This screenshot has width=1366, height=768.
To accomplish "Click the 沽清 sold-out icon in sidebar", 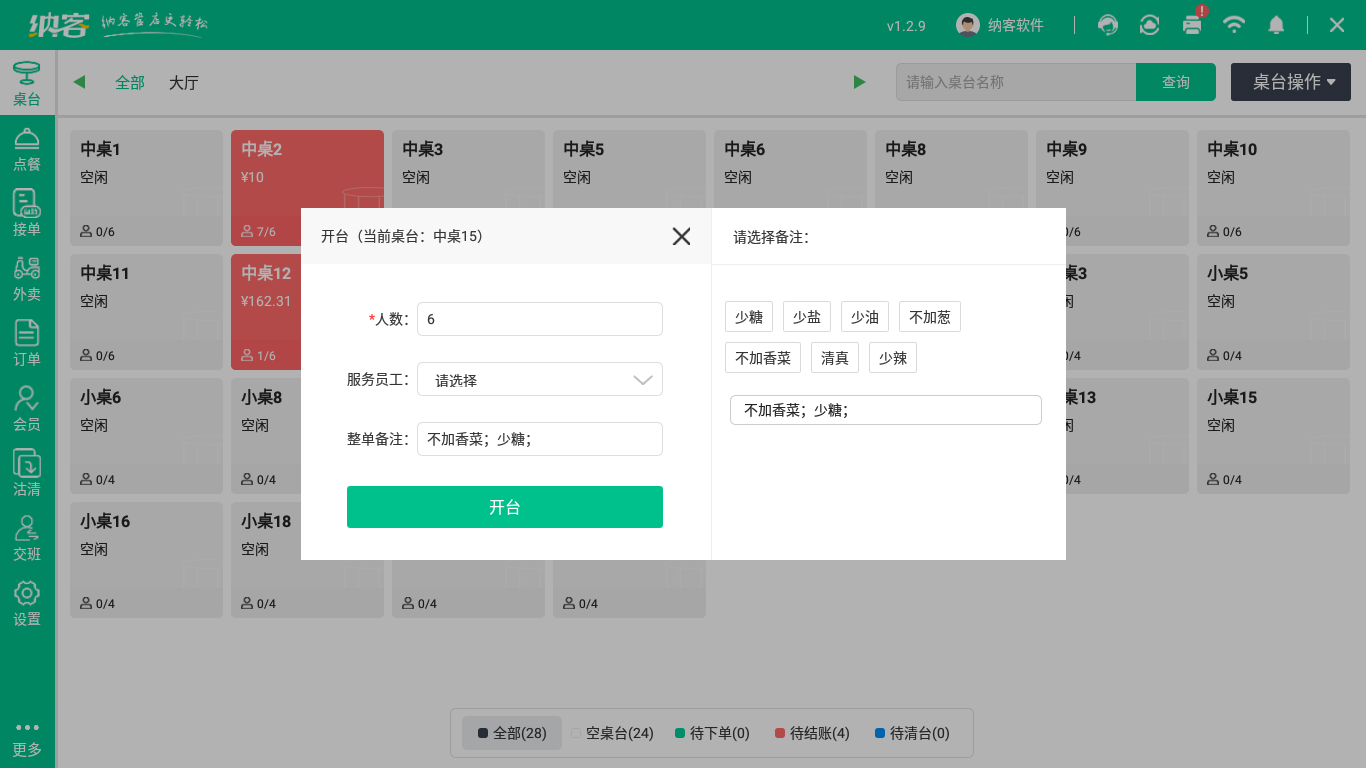I will coord(27,472).
